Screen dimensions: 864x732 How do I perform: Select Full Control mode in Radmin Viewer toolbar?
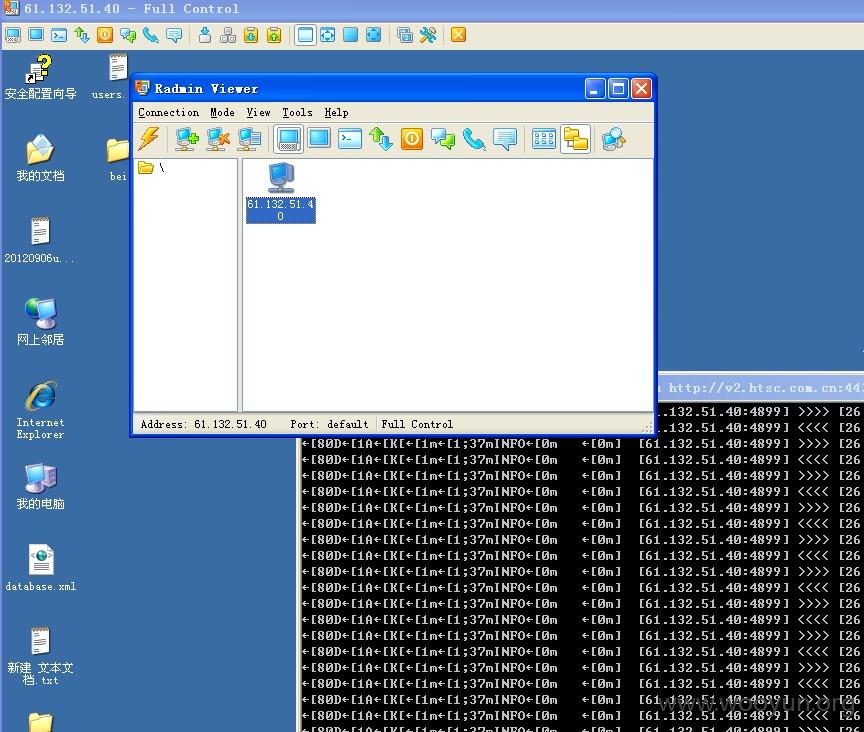pos(289,139)
